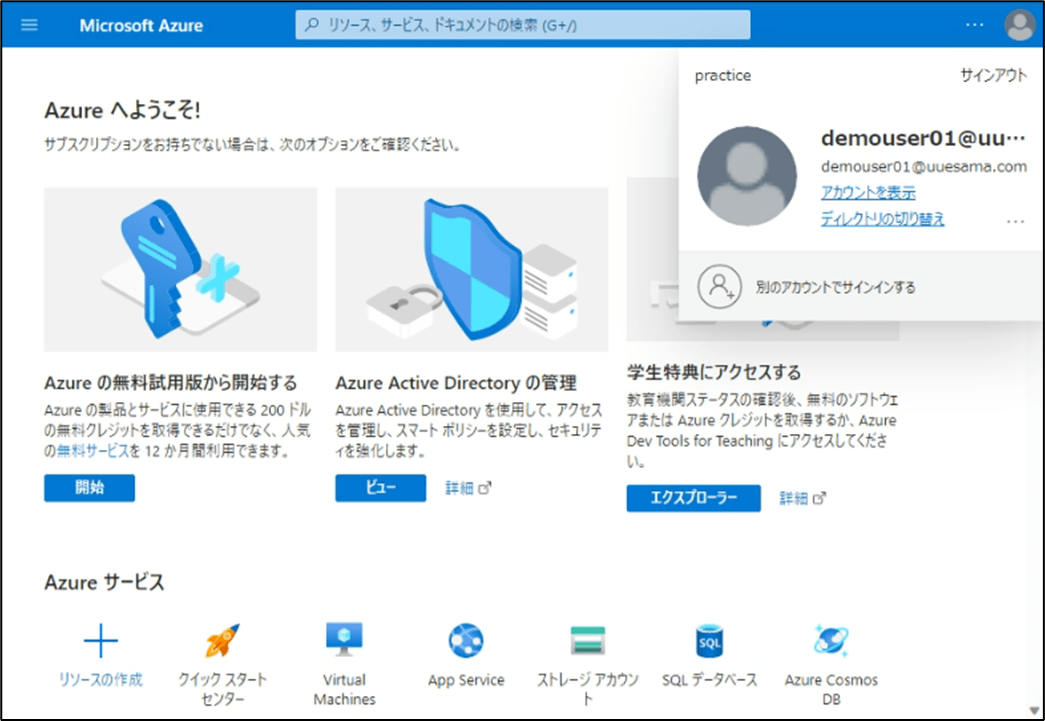Click the external link icon next to ビュー's 詳細
Viewport: 1045px width, 721px height.
[485, 488]
